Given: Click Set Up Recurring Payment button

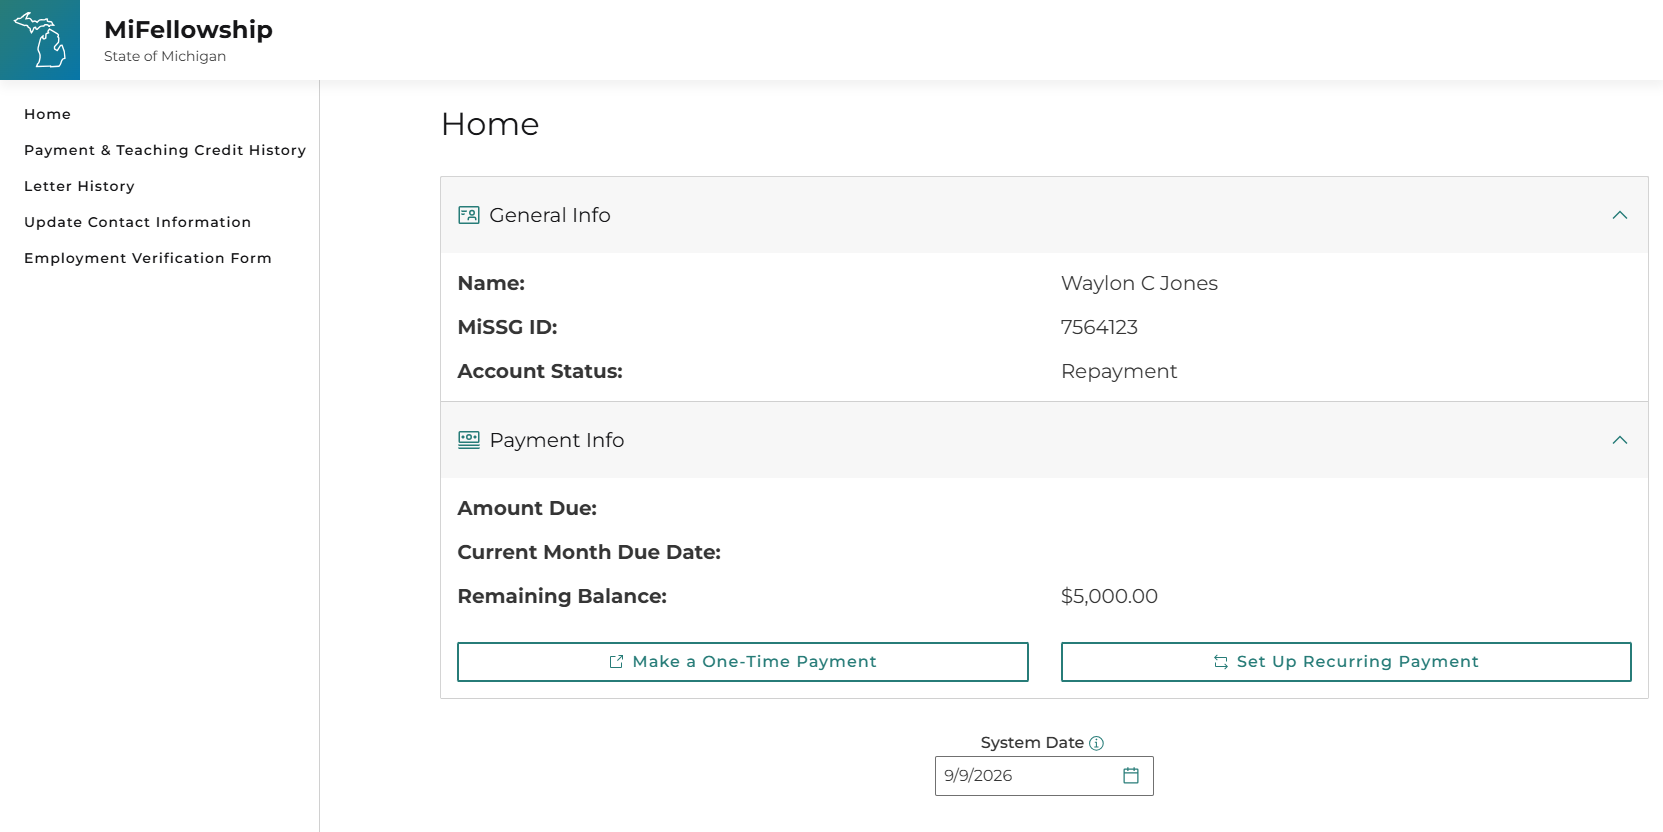Looking at the screenshot, I should (x=1346, y=662).
